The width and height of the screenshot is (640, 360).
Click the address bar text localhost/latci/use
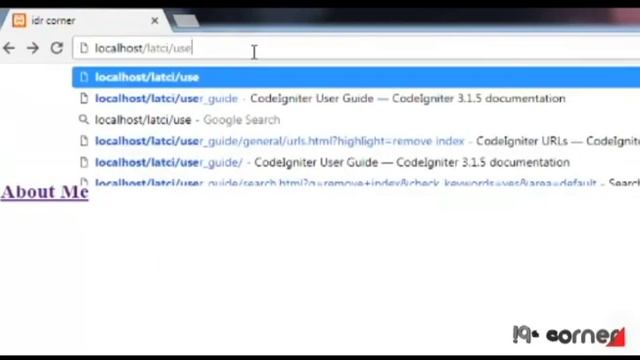[143, 48]
